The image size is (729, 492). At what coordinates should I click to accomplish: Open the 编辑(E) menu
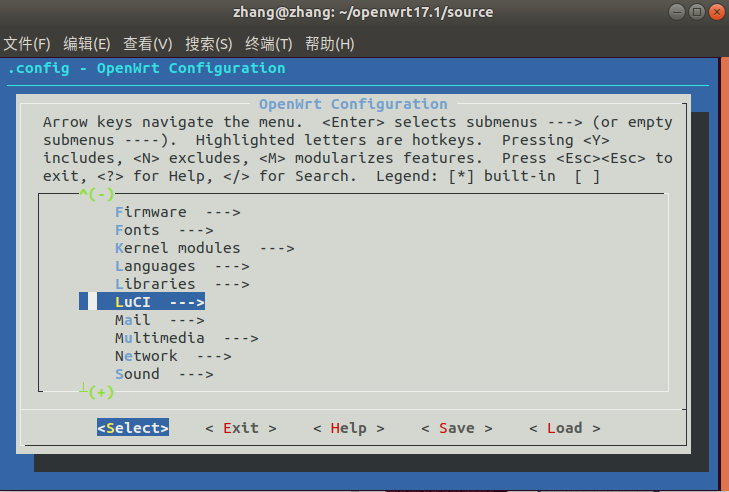click(87, 44)
